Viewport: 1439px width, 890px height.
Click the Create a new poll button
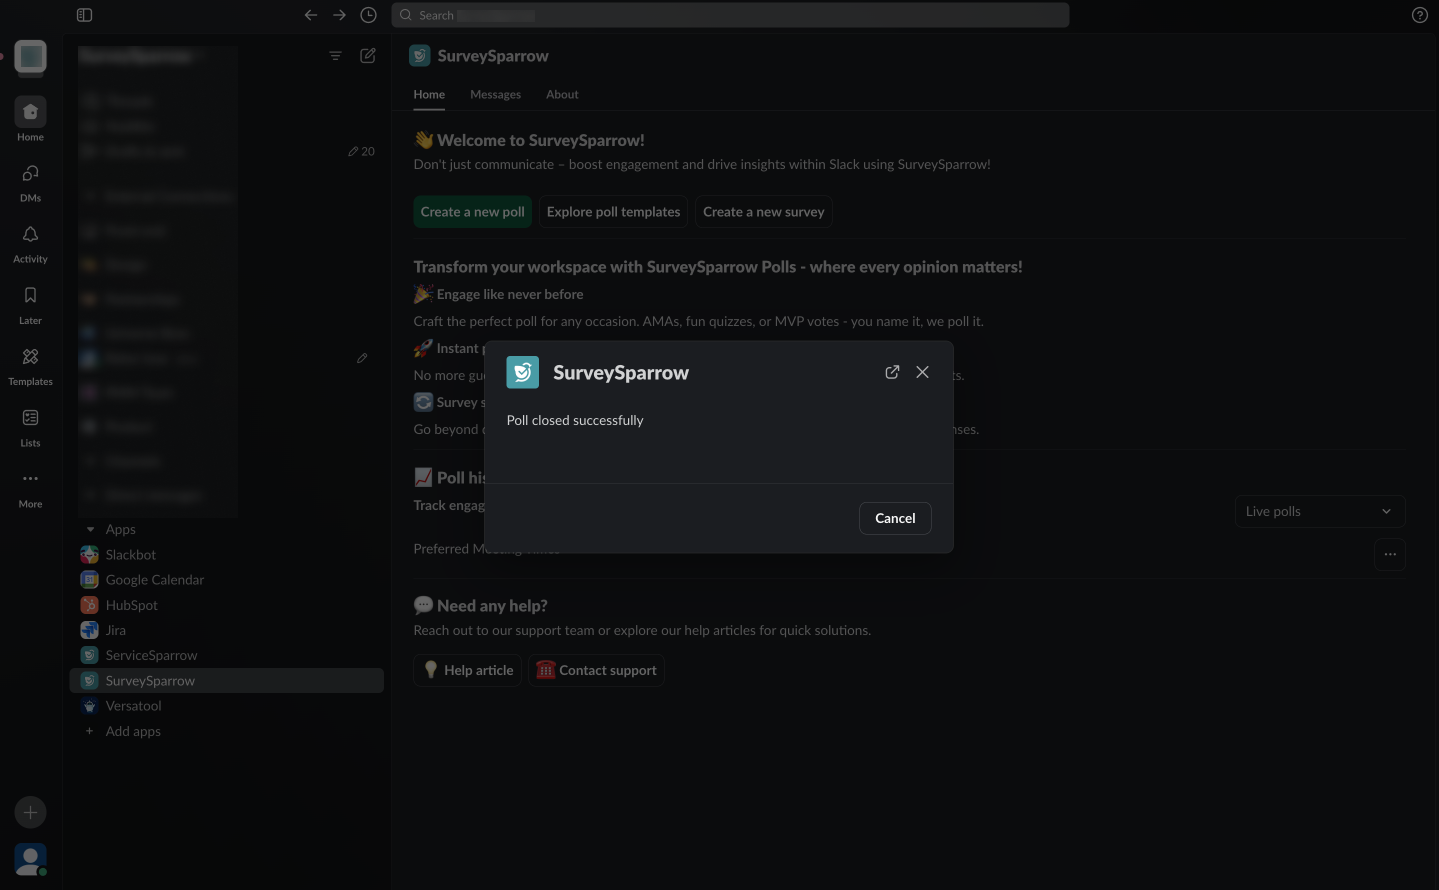pyautogui.click(x=472, y=212)
